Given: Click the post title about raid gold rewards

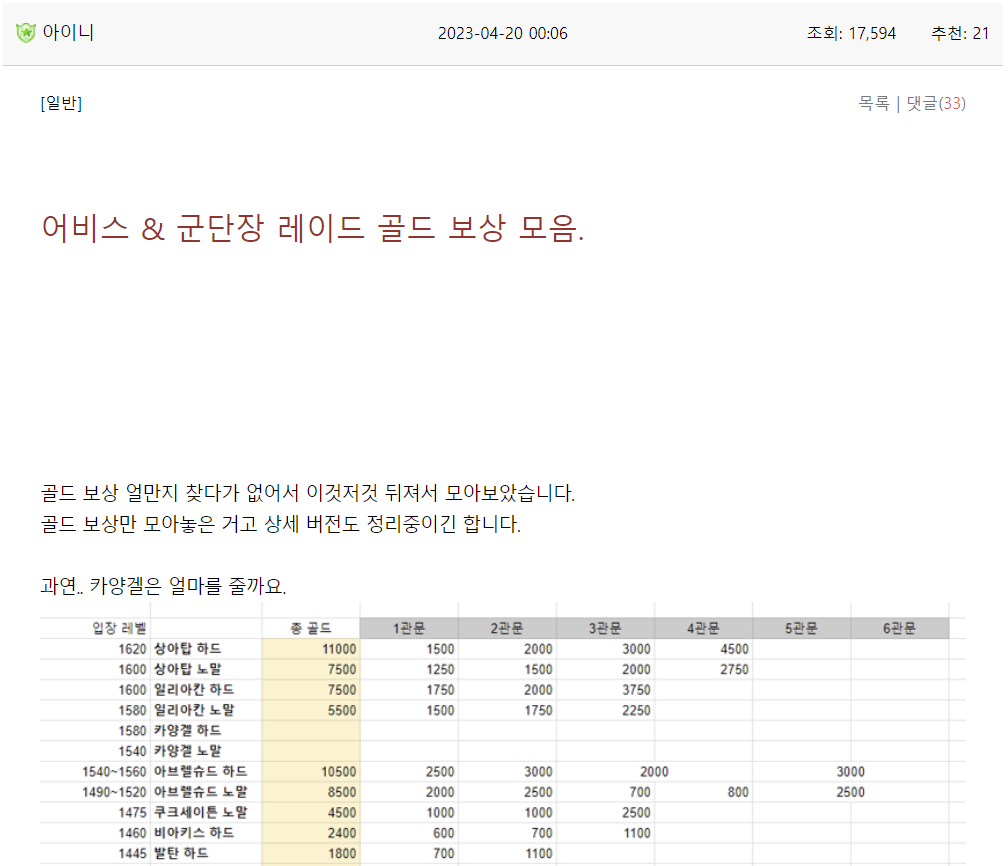Looking at the screenshot, I should [x=313, y=228].
